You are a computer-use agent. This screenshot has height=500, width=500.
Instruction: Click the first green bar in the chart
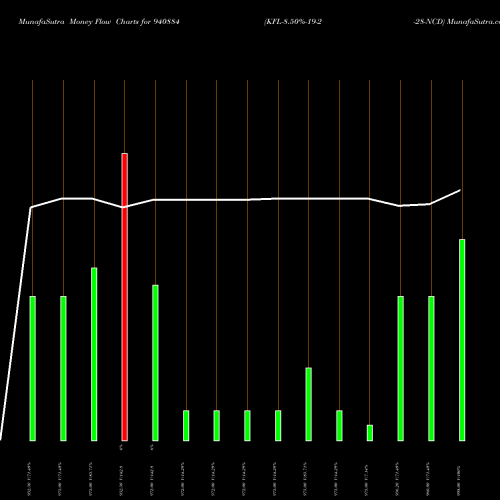point(33,368)
